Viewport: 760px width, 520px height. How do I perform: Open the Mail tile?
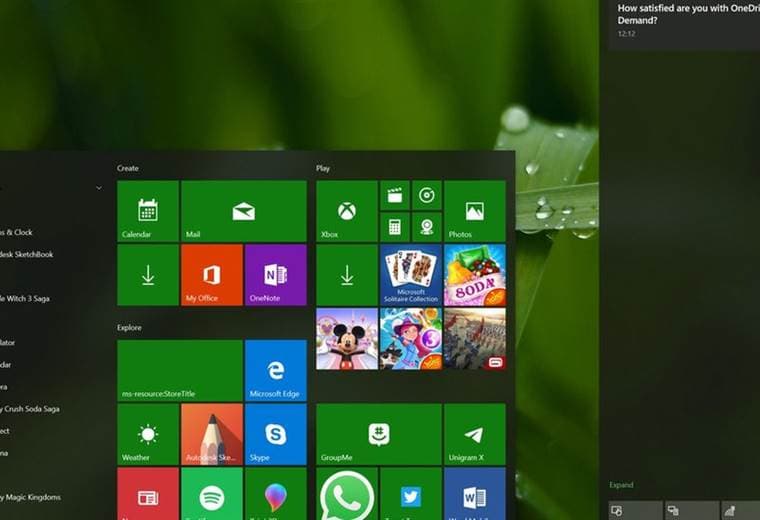tap(243, 211)
